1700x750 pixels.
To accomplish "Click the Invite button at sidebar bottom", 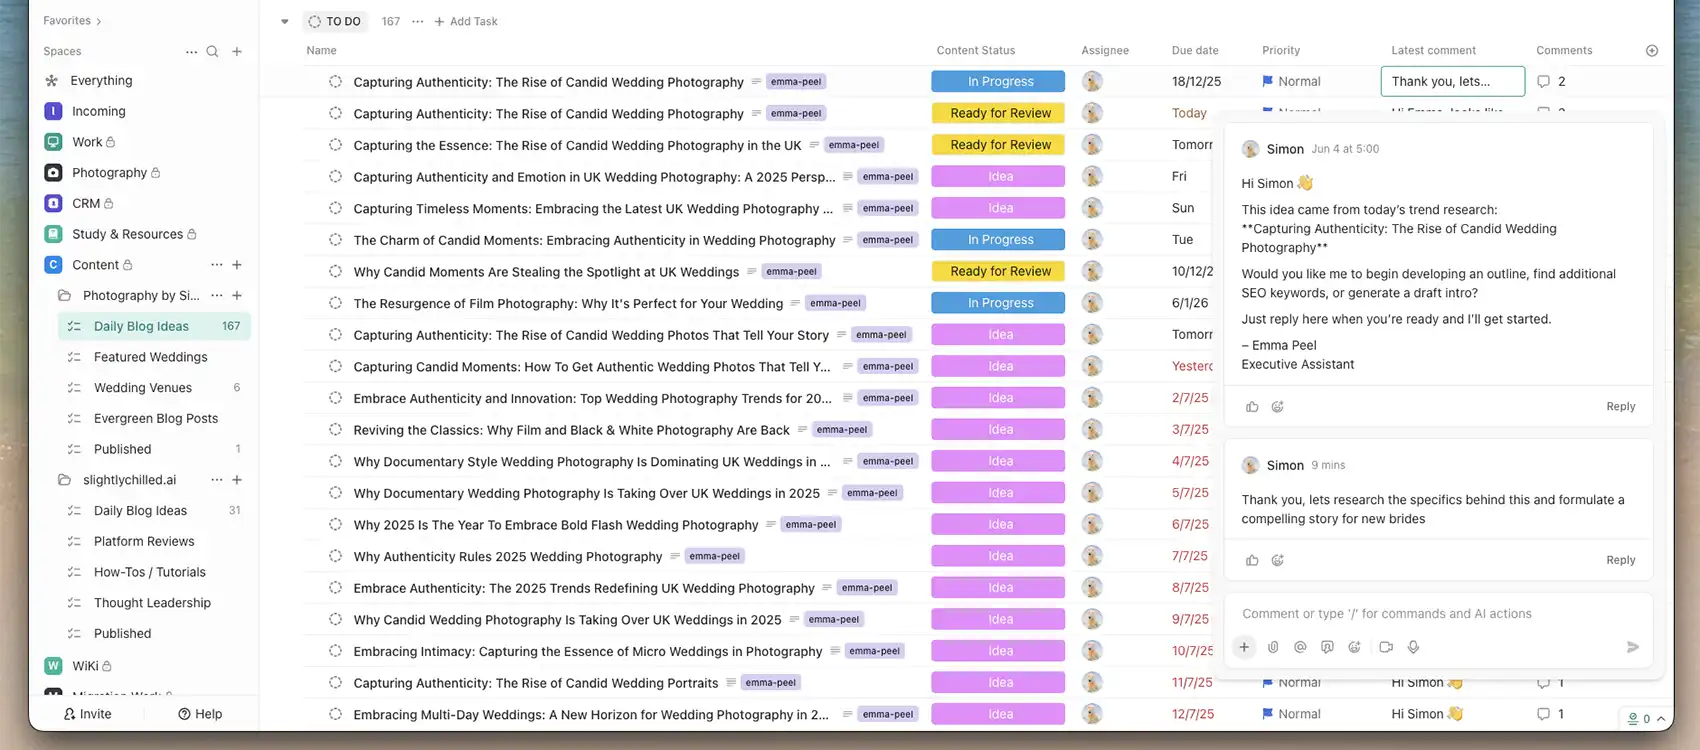I will (x=87, y=714).
